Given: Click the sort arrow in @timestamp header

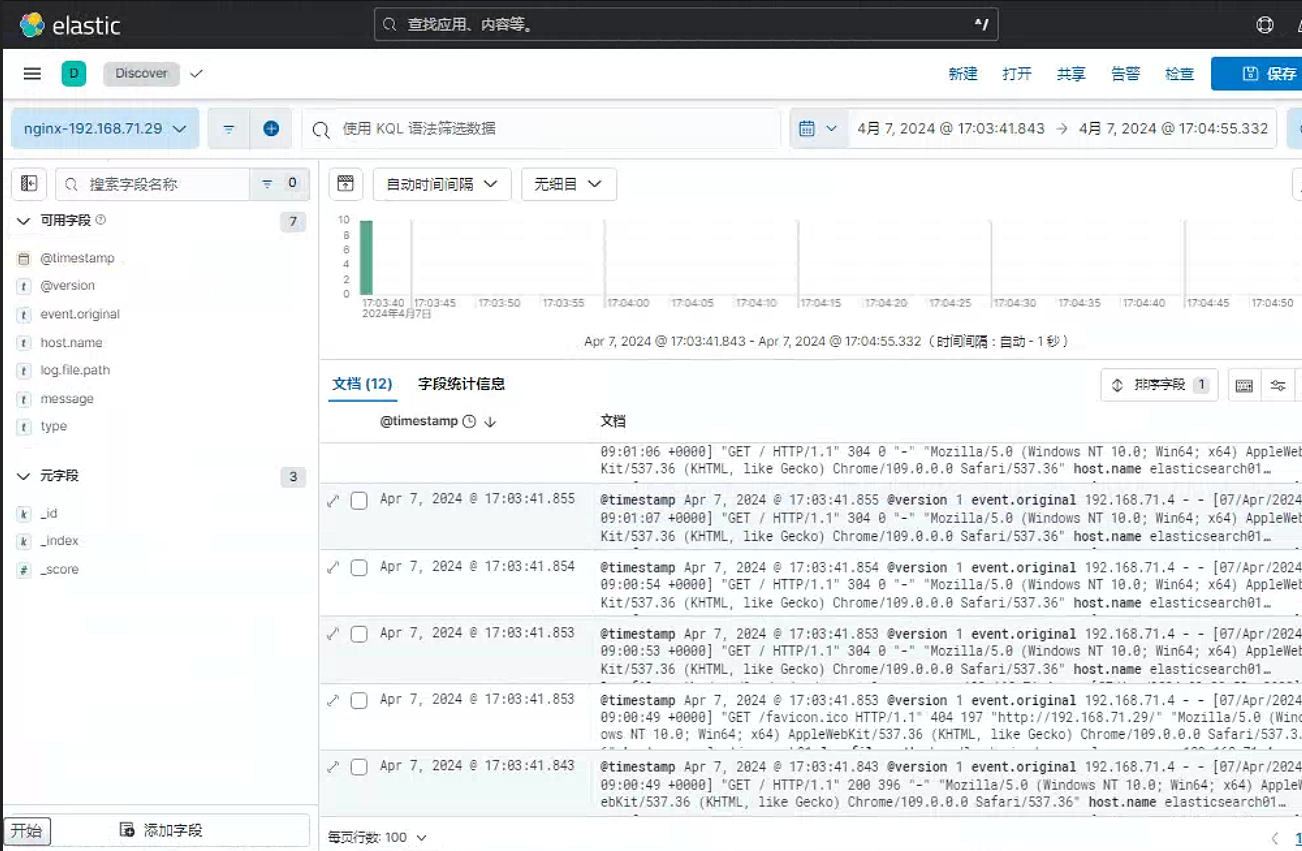Looking at the screenshot, I should point(490,422).
